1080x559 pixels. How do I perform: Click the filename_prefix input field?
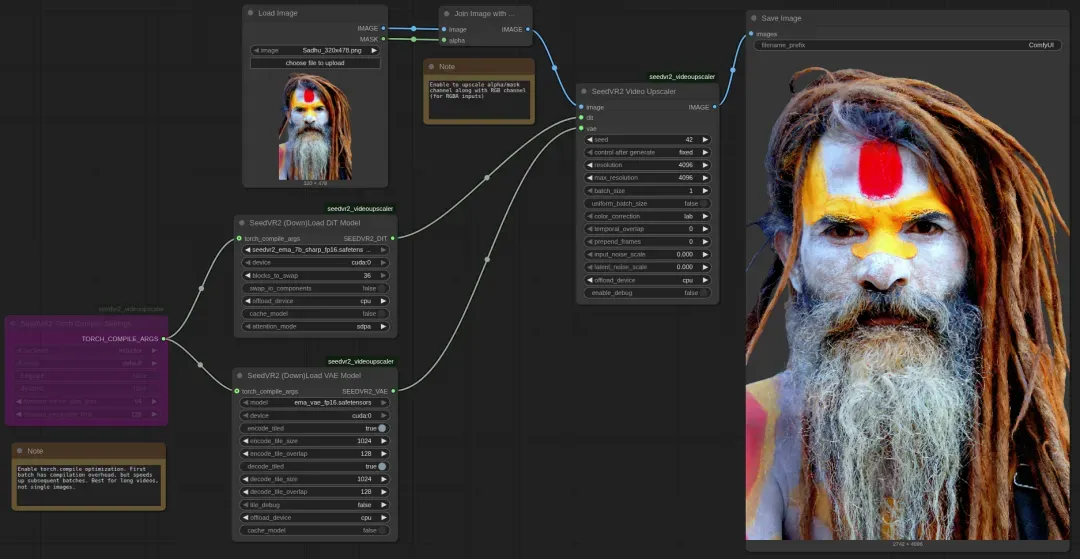coord(906,45)
